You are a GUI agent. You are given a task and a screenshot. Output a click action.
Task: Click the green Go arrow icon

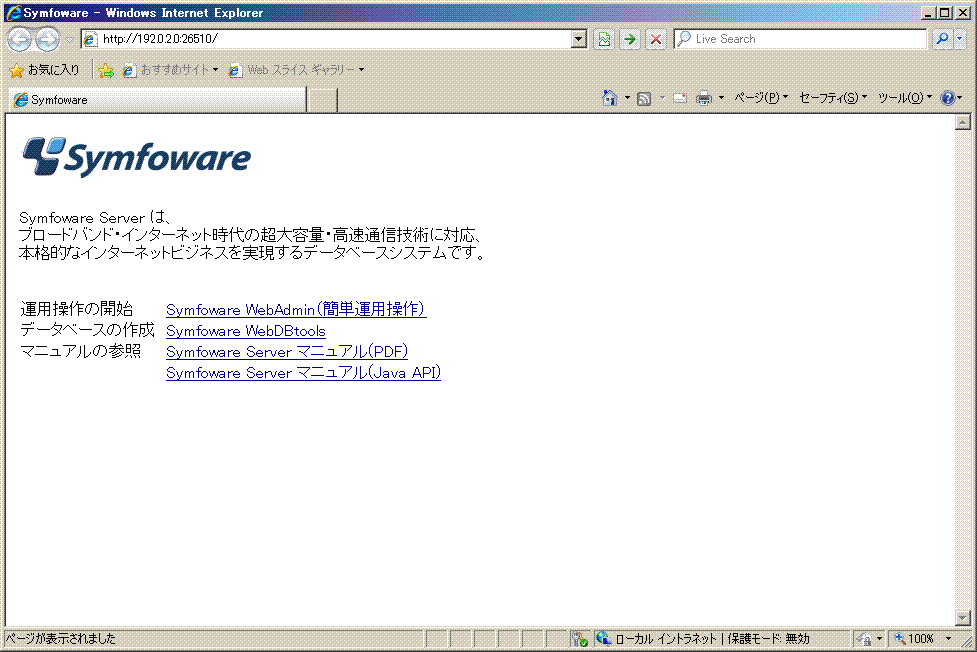[x=630, y=39]
